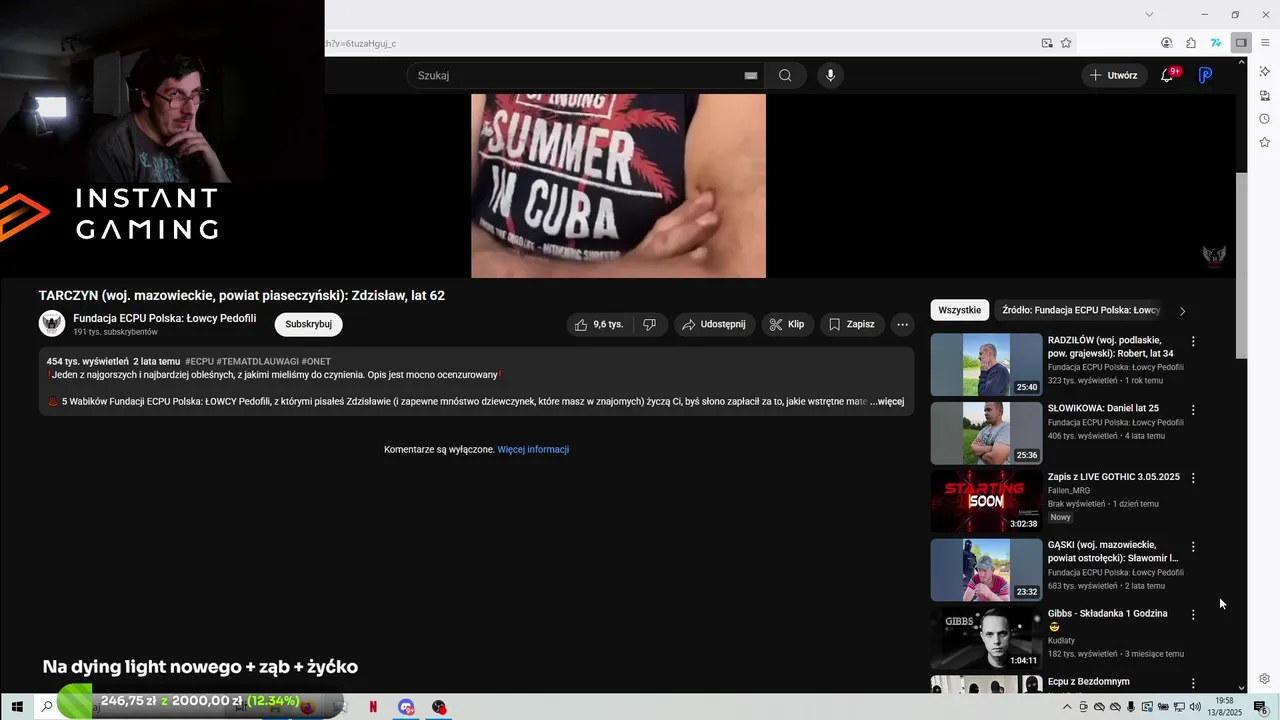Image resolution: width=1280 pixels, height=720 pixels.
Task: Click the 7TV extension icon
Action: coord(1216,43)
